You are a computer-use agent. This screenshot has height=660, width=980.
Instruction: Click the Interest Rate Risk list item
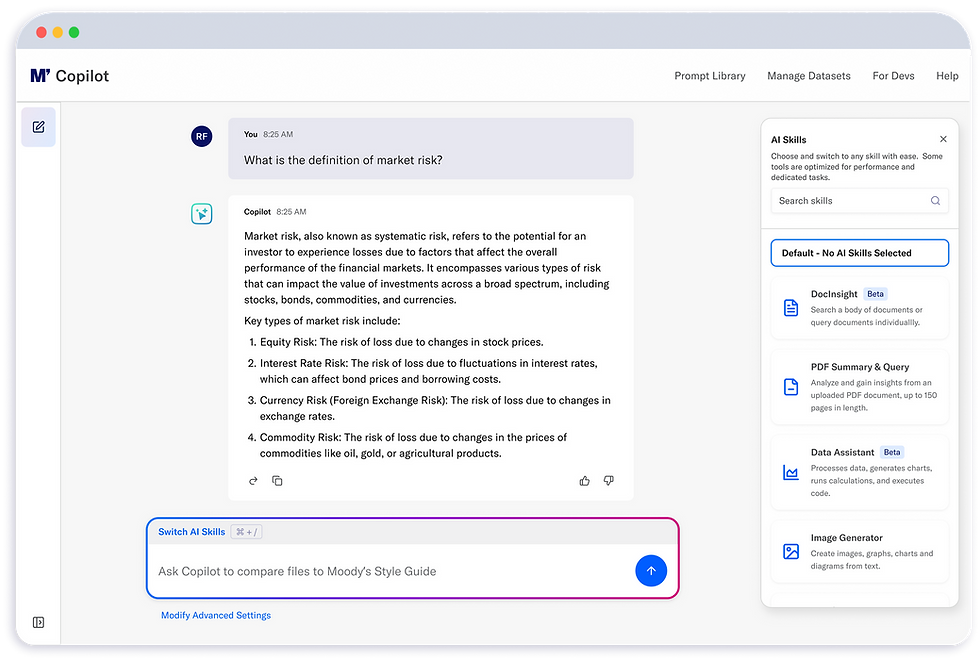[x=422, y=371]
